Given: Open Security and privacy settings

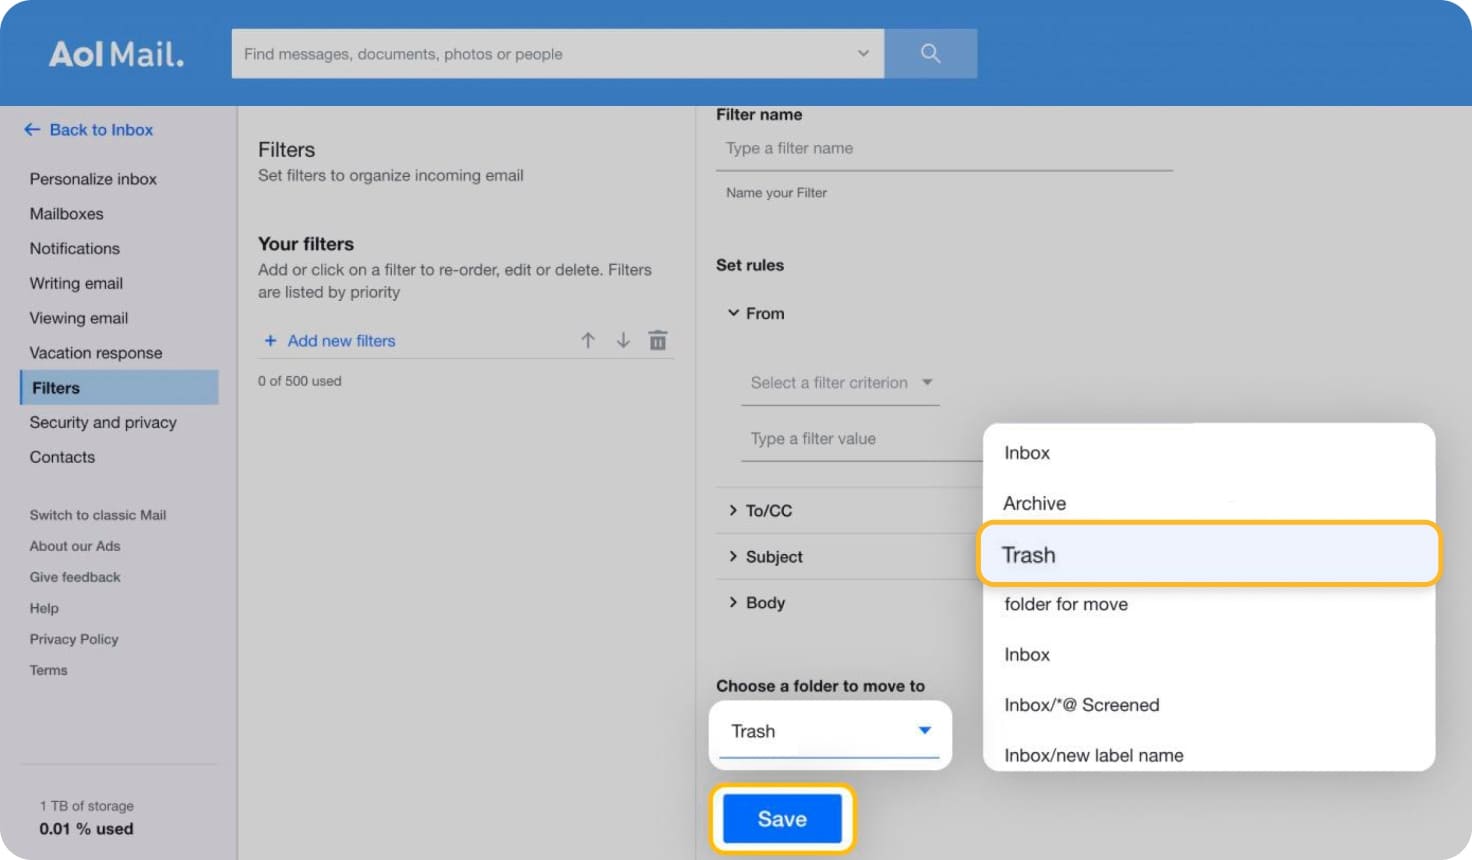Looking at the screenshot, I should [x=103, y=422].
